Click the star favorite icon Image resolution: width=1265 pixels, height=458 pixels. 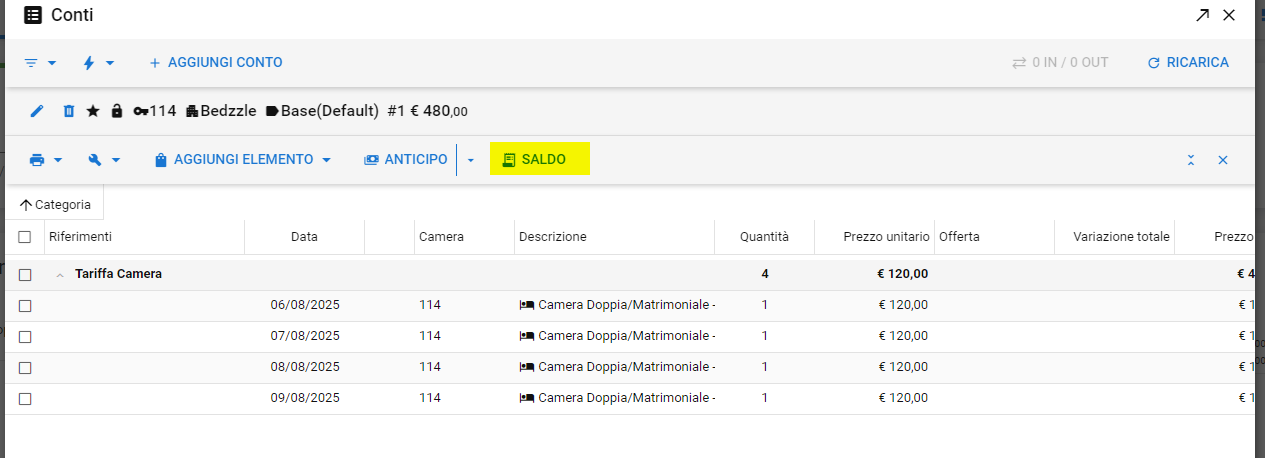tap(93, 111)
